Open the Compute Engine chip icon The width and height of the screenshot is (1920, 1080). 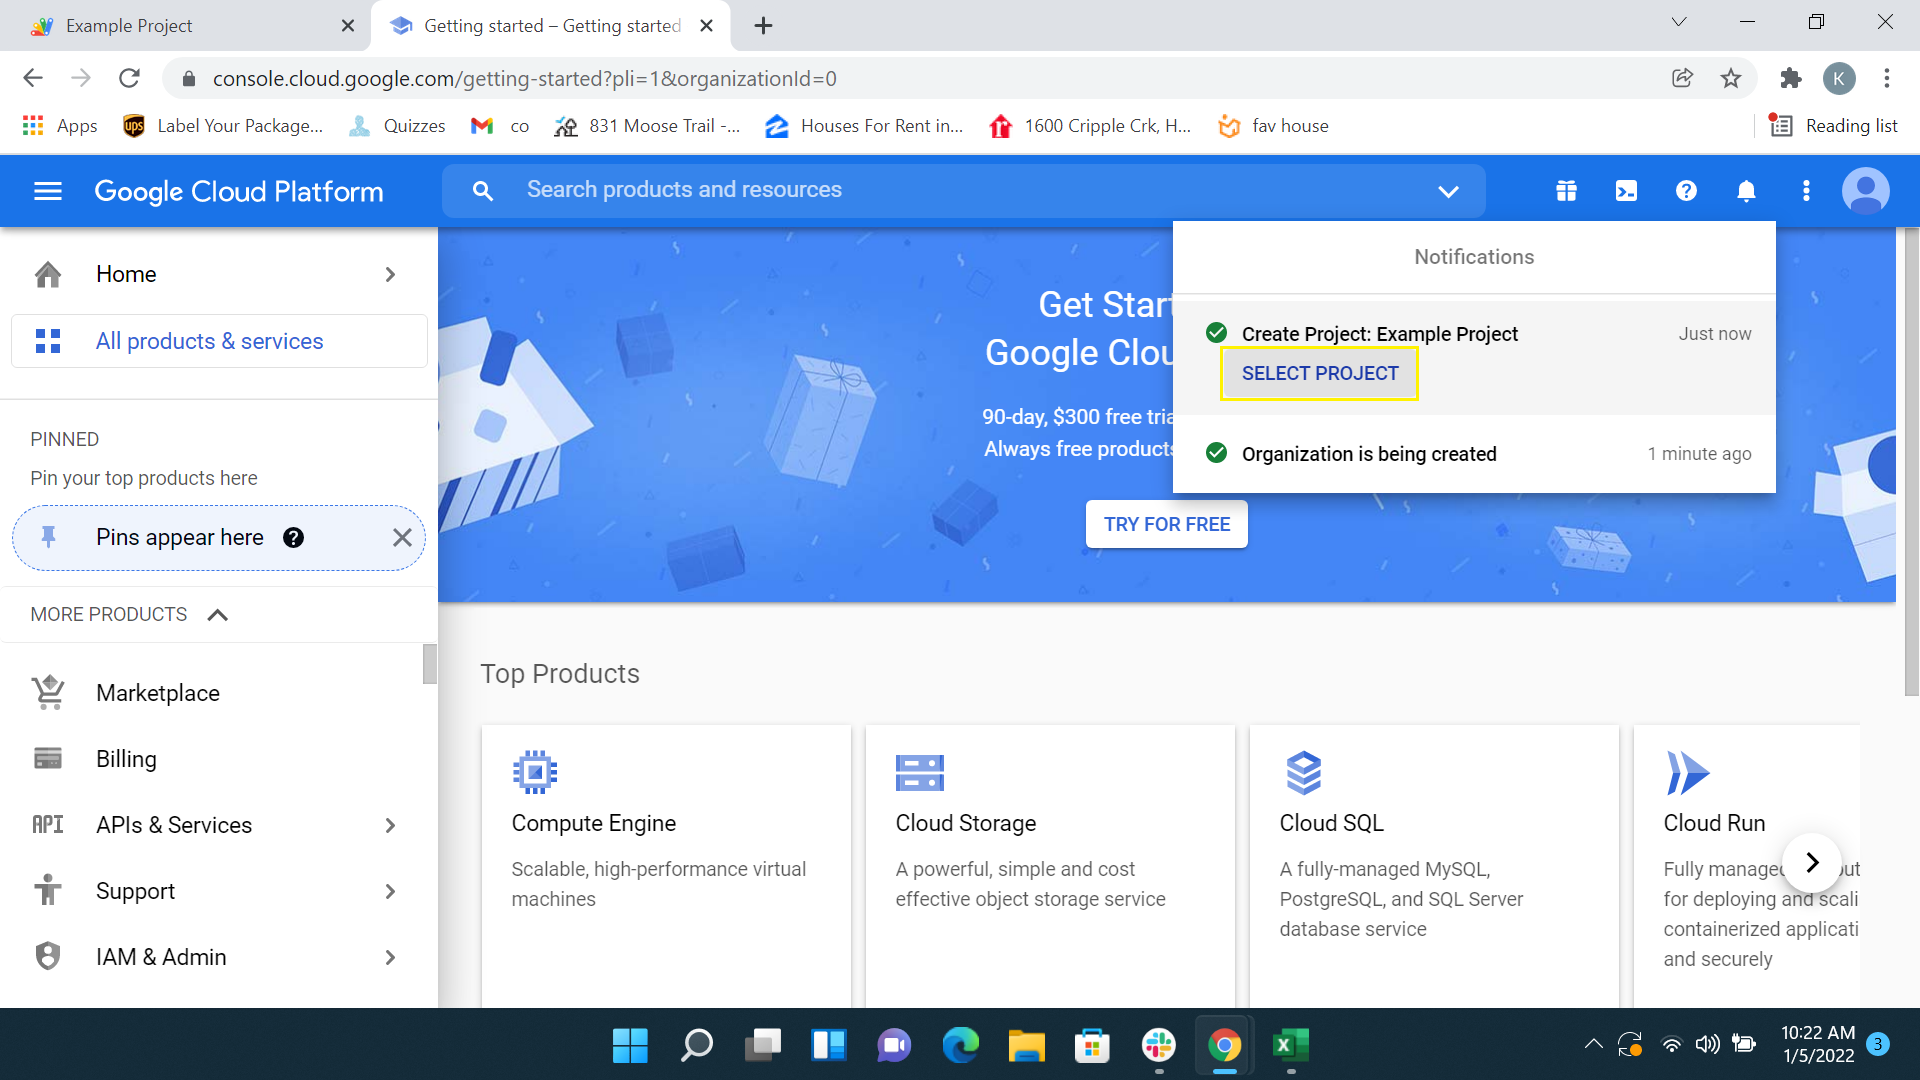(535, 772)
